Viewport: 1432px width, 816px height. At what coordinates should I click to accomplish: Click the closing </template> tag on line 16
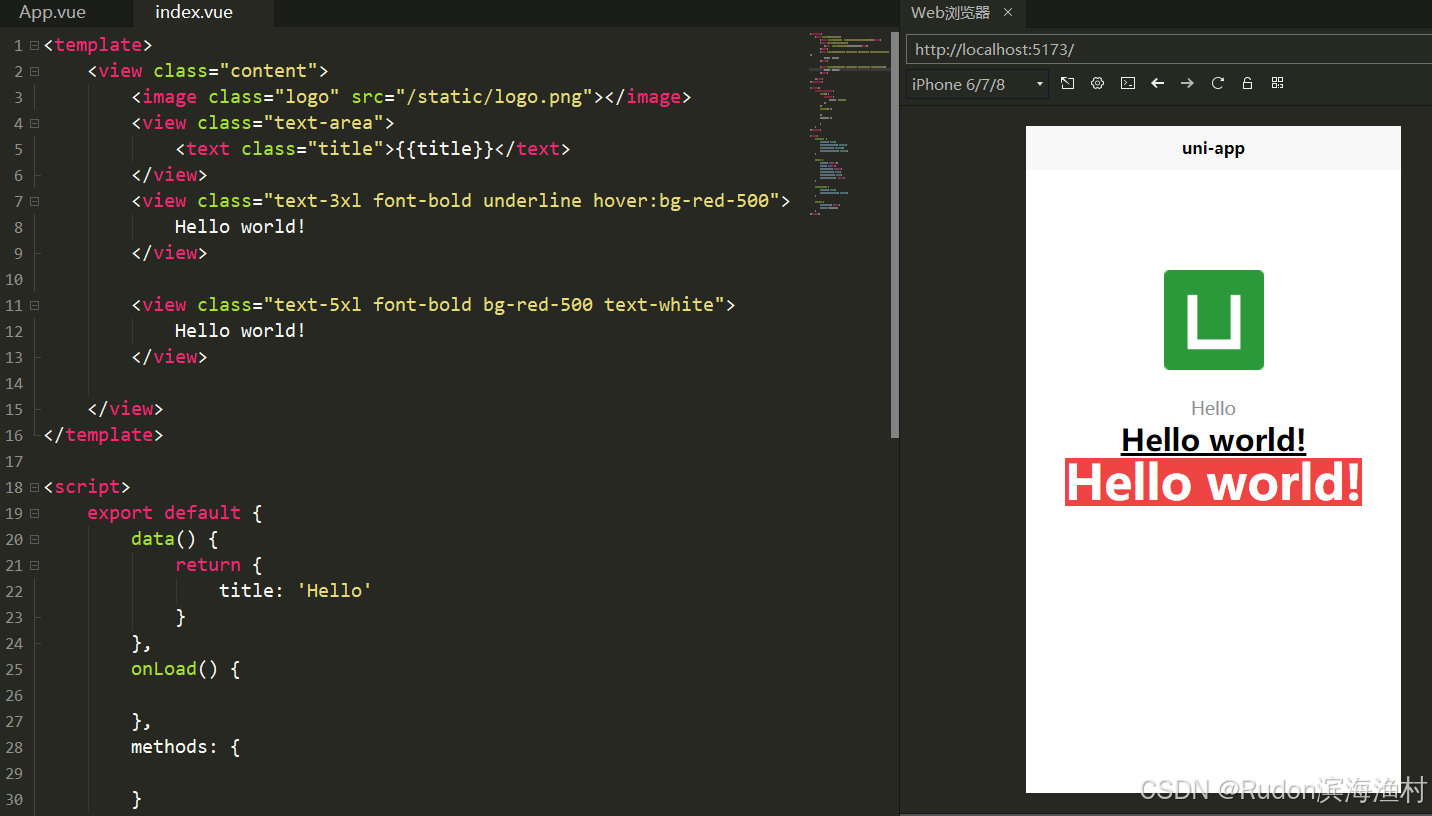click(x=103, y=435)
